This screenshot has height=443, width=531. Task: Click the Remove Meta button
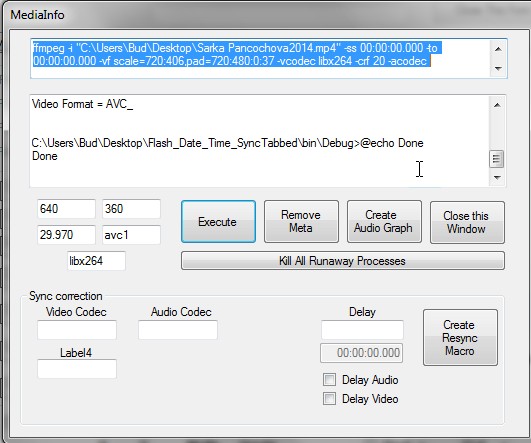(301, 222)
